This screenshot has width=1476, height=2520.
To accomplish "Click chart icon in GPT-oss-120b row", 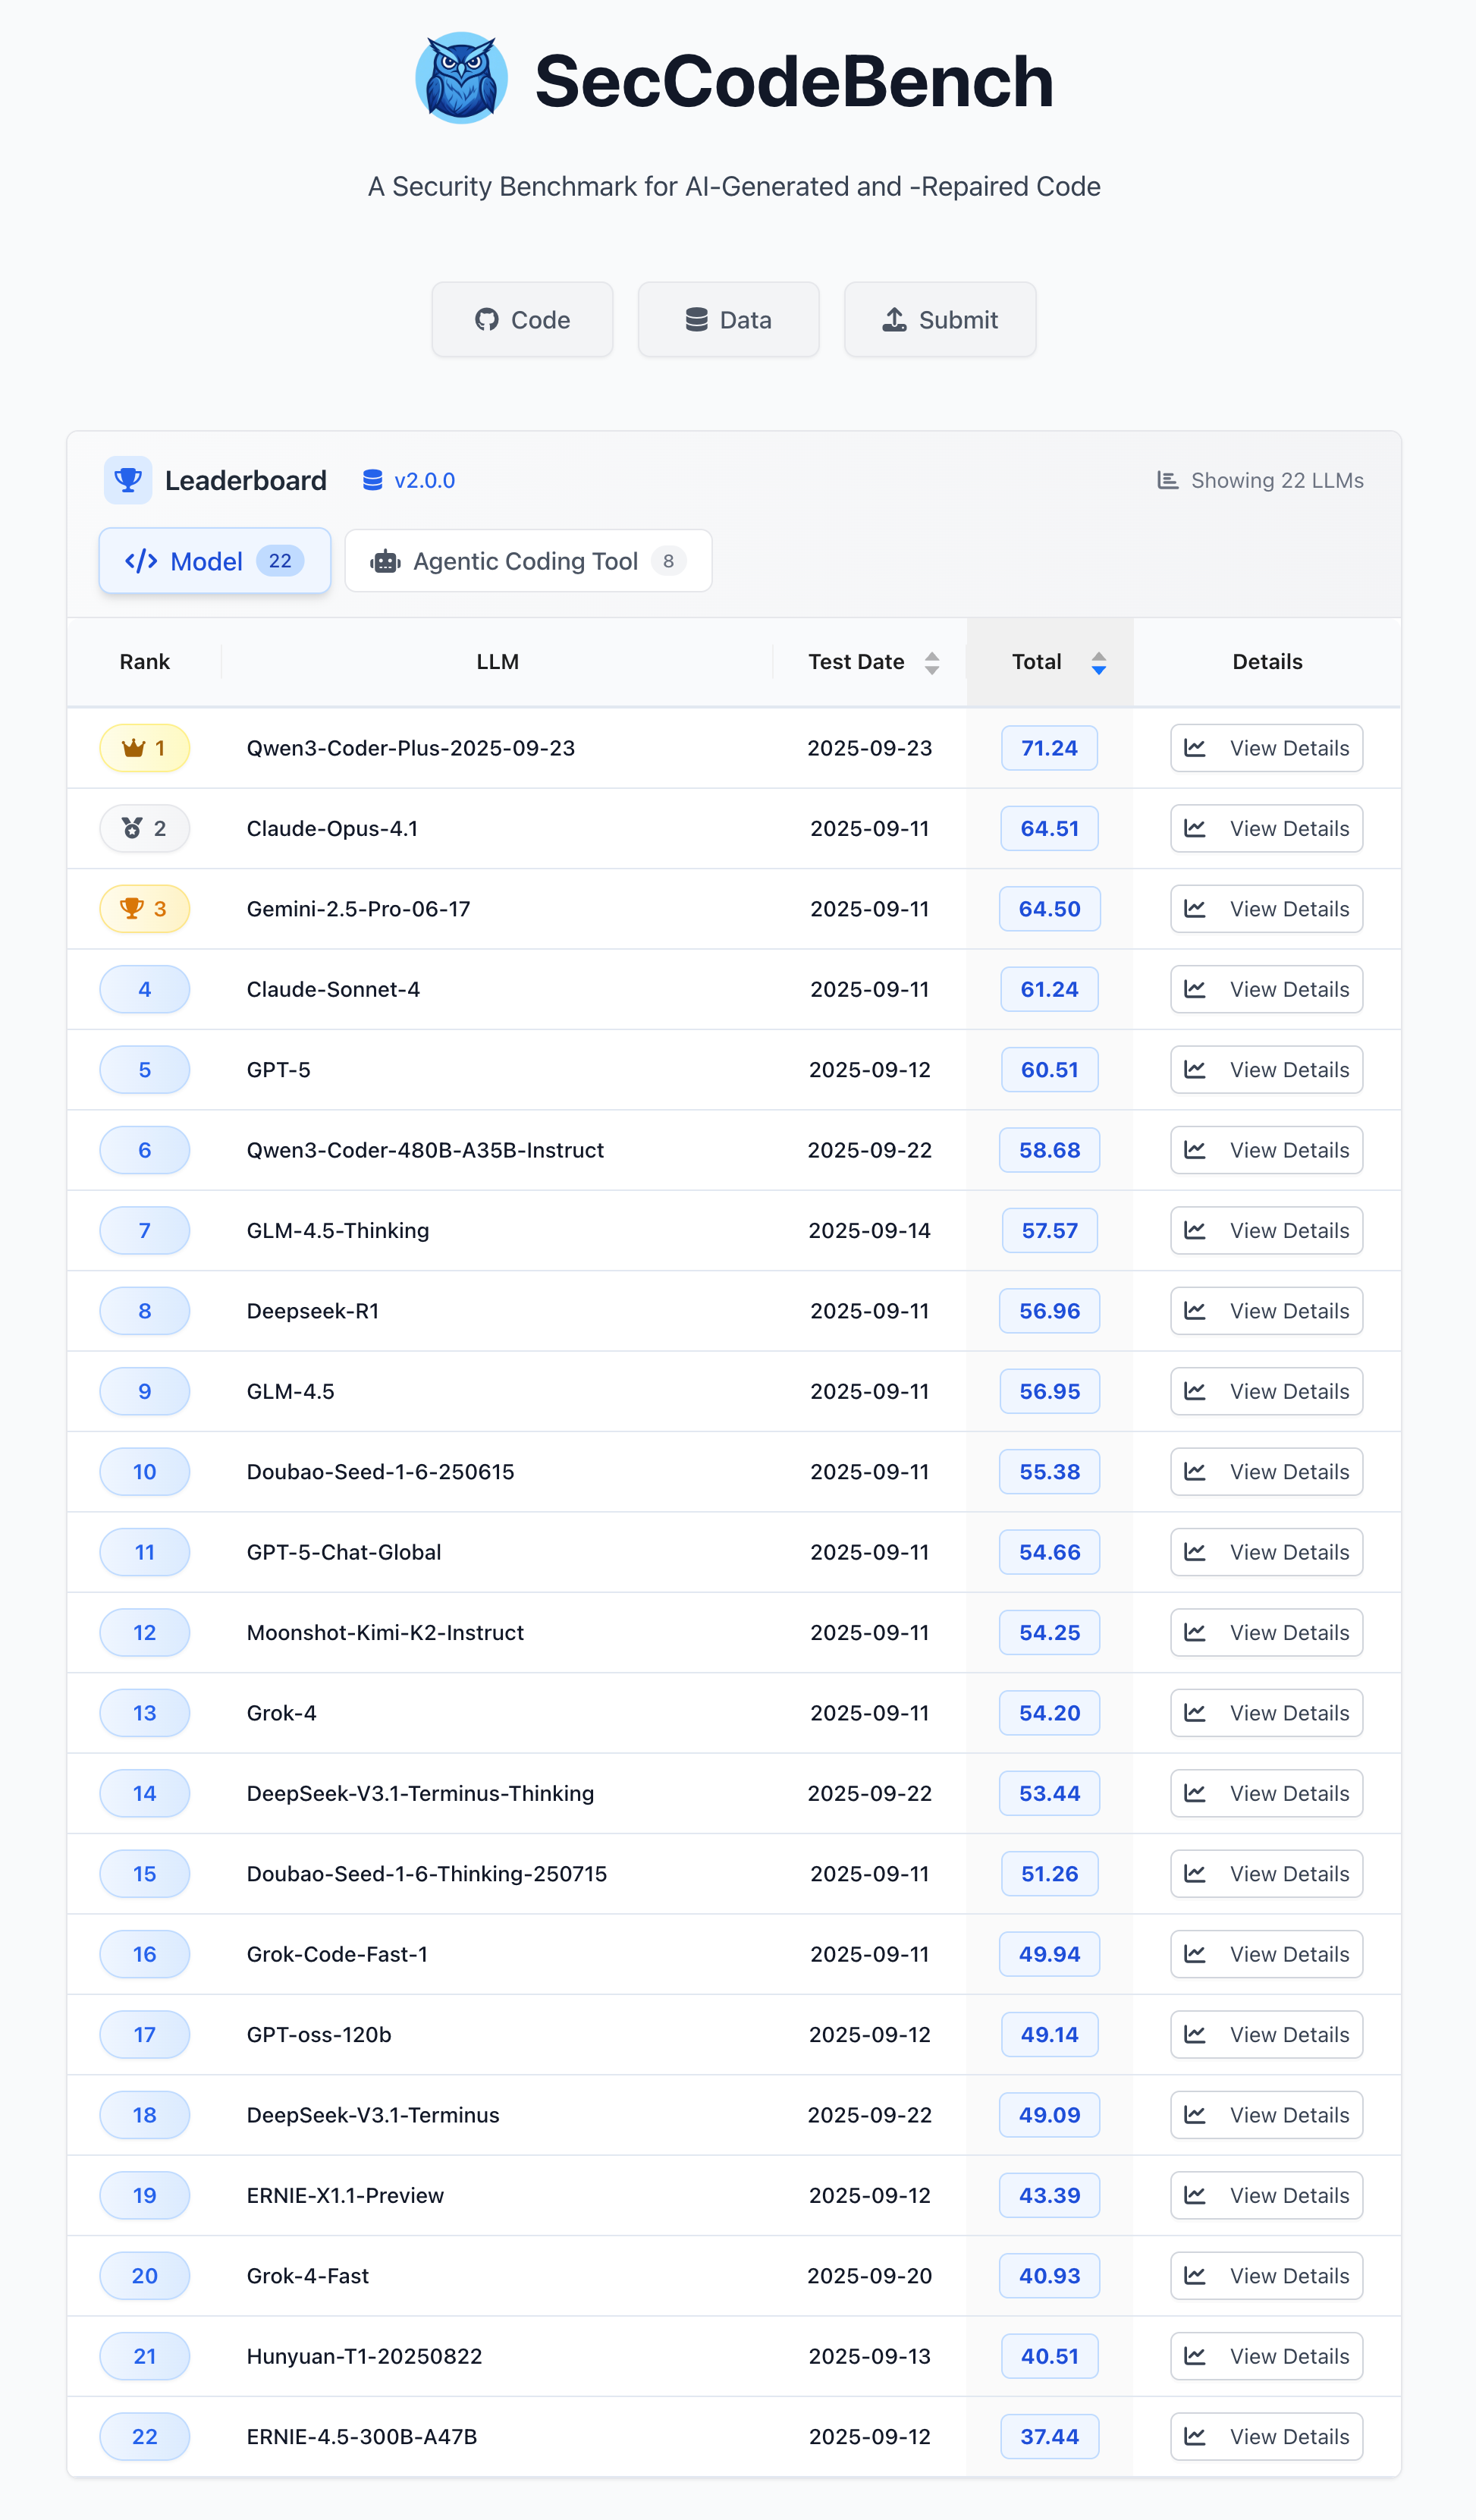I will pos(1195,2034).
